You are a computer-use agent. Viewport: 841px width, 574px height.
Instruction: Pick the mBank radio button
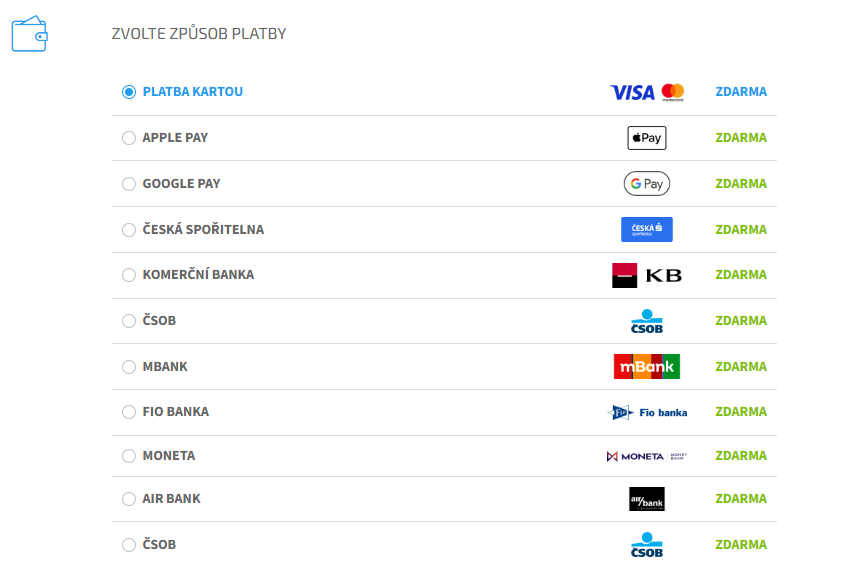pyautogui.click(x=129, y=367)
